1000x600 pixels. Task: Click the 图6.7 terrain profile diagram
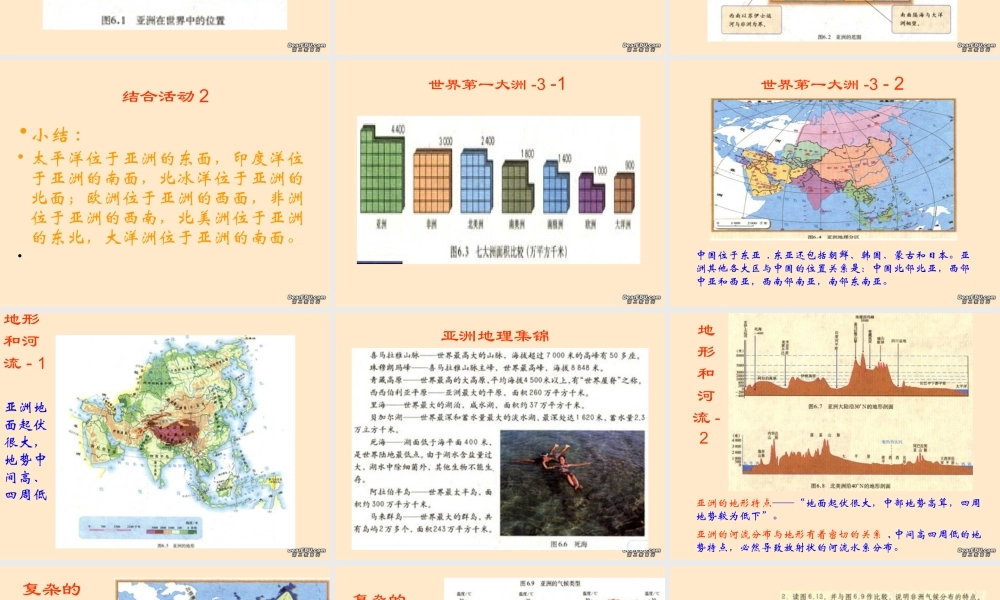click(851, 360)
